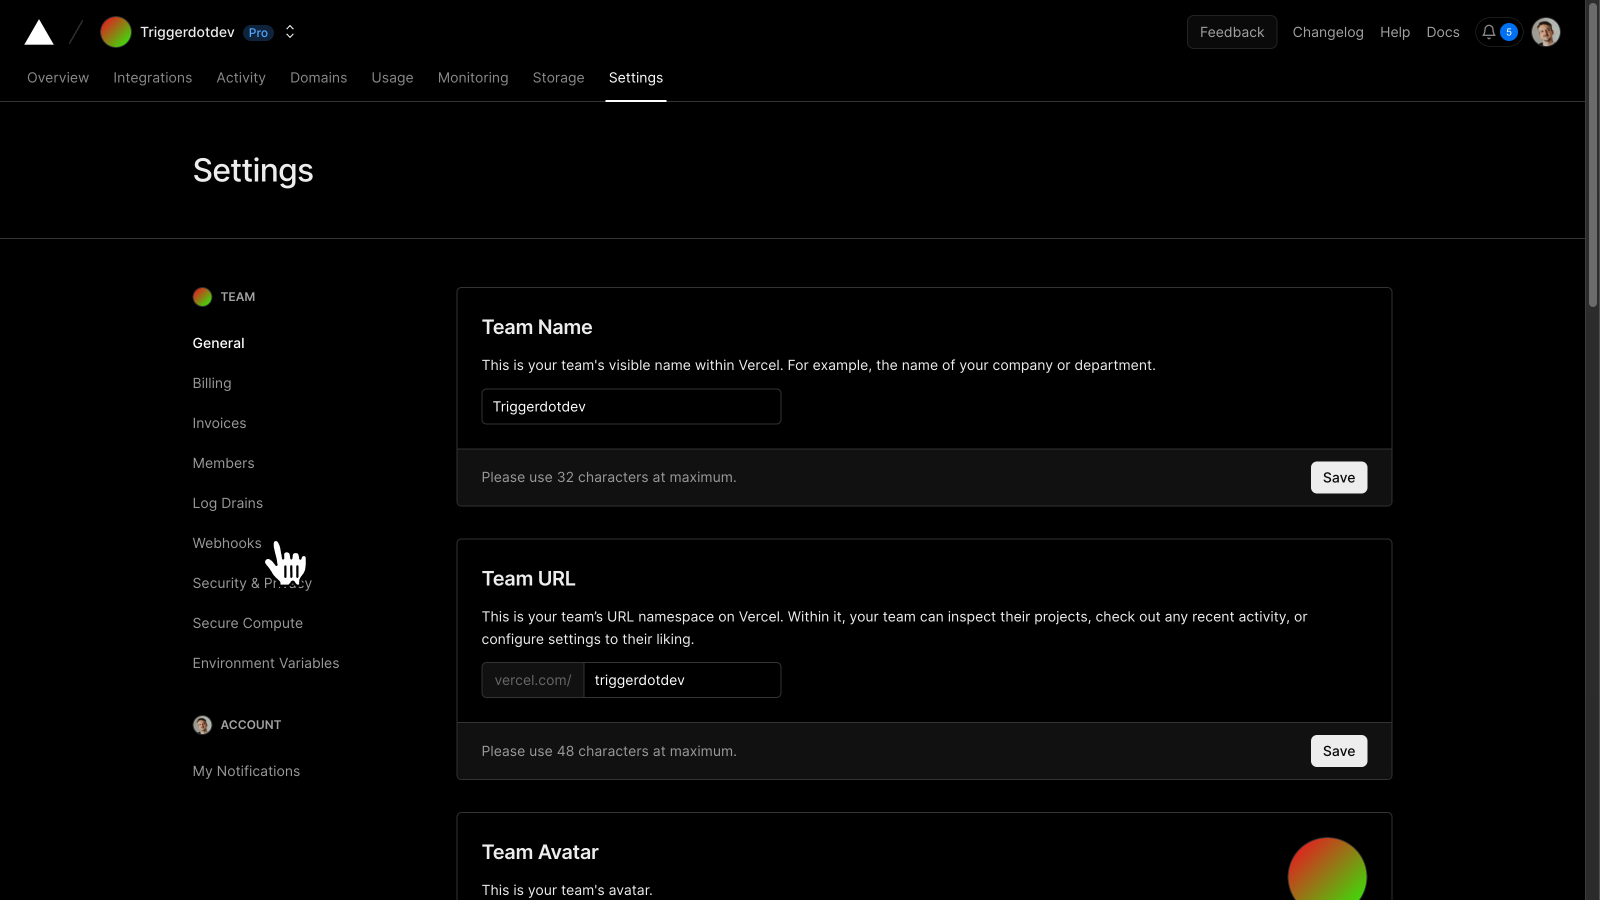This screenshot has height=906, width=1600.
Task: Click the Pro plan badge
Action: (x=258, y=33)
